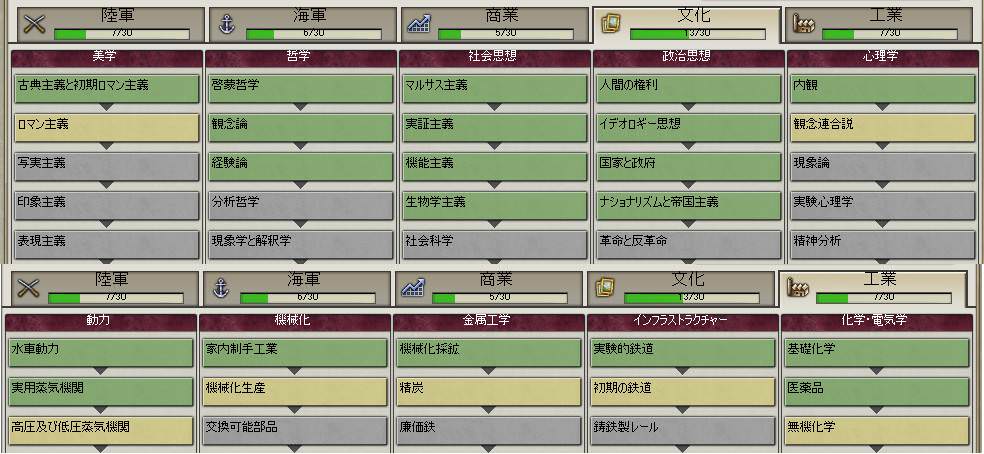Click commerce chart icon in upper tab row
Viewport: 984px width, 454px height.
coord(418,23)
